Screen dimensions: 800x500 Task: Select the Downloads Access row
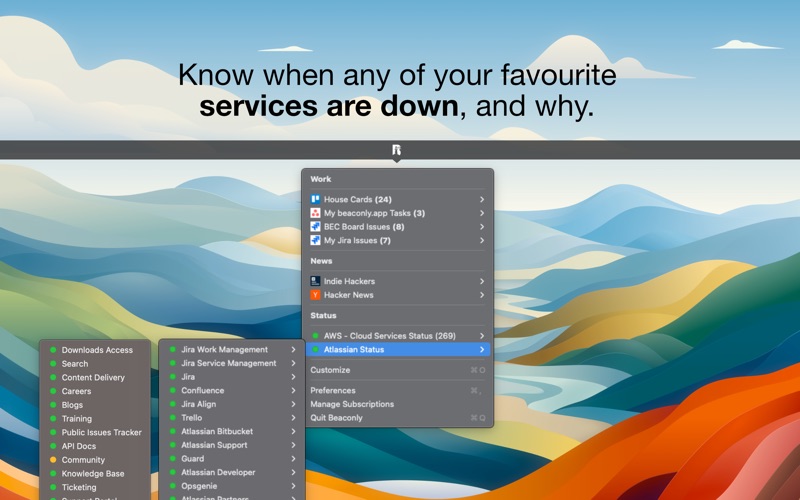[x=95, y=350]
